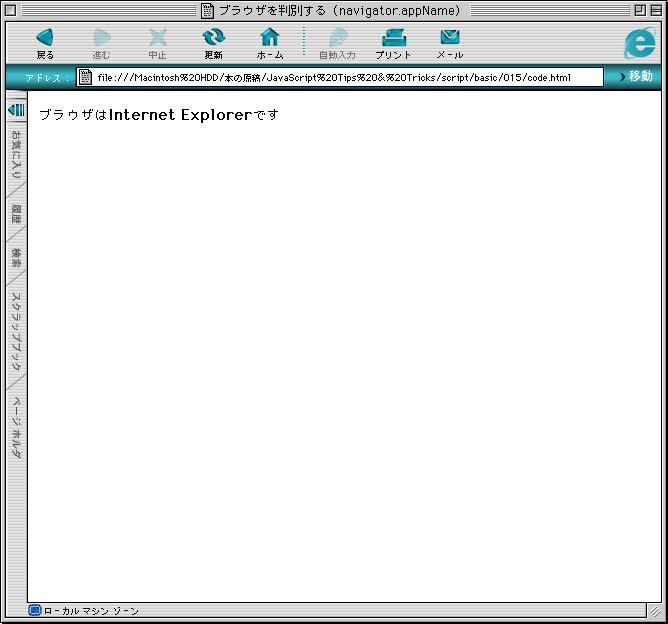Click the ローカル マシン ゾーン status text
This screenshot has height=624, width=668.
pyautogui.click(x=91, y=611)
